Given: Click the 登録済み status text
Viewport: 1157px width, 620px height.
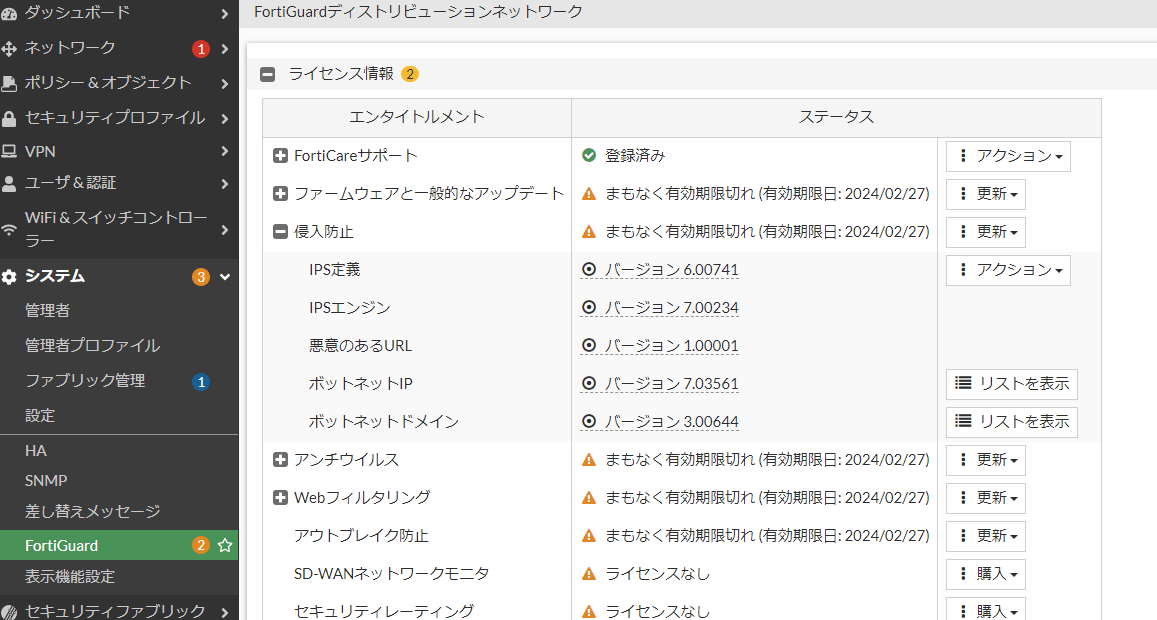Looking at the screenshot, I should (x=635, y=156).
